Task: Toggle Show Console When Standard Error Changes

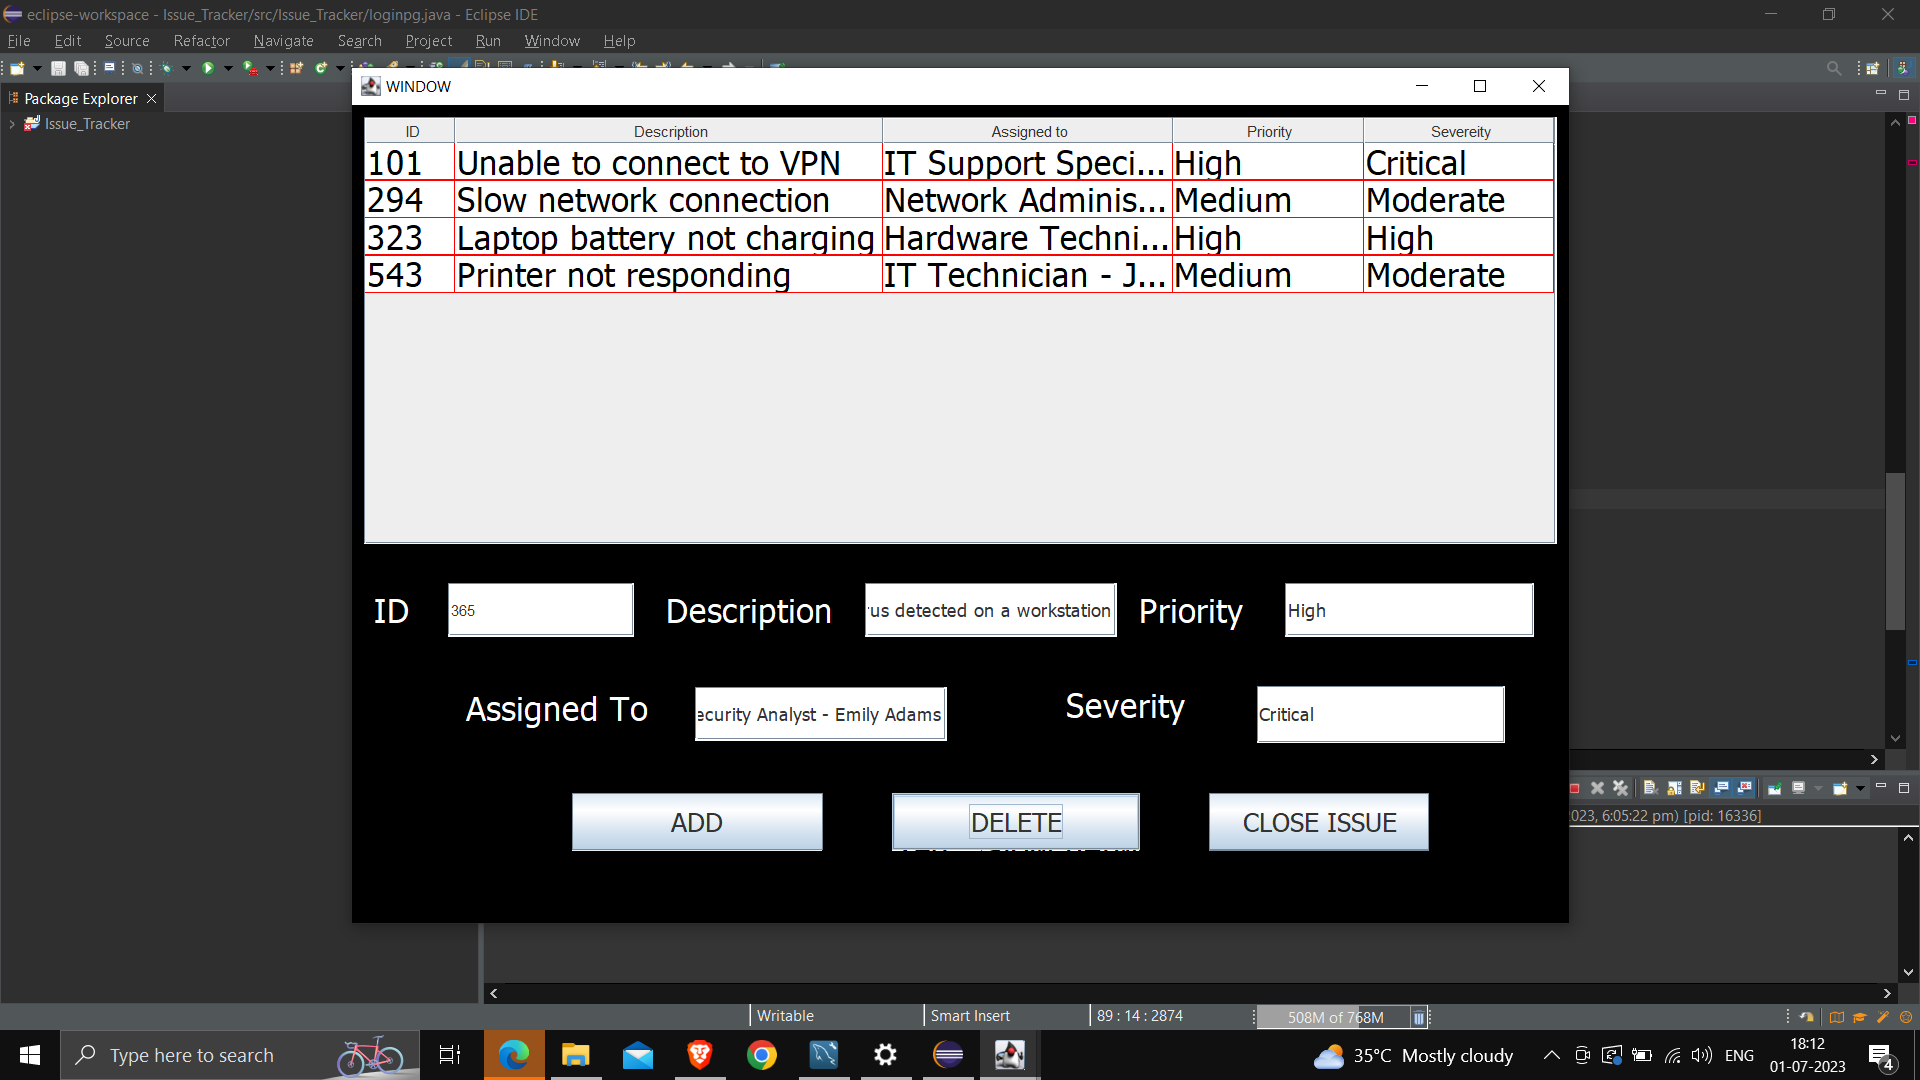Action: (1745, 788)
